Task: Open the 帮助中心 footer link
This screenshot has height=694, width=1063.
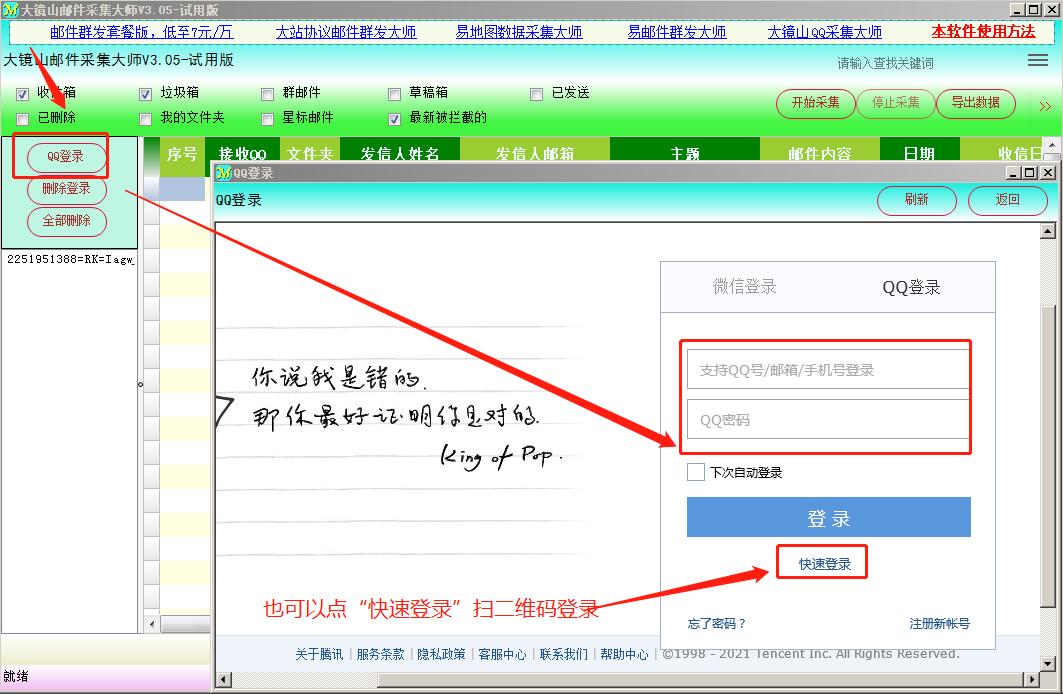Action: click(624, 654)
